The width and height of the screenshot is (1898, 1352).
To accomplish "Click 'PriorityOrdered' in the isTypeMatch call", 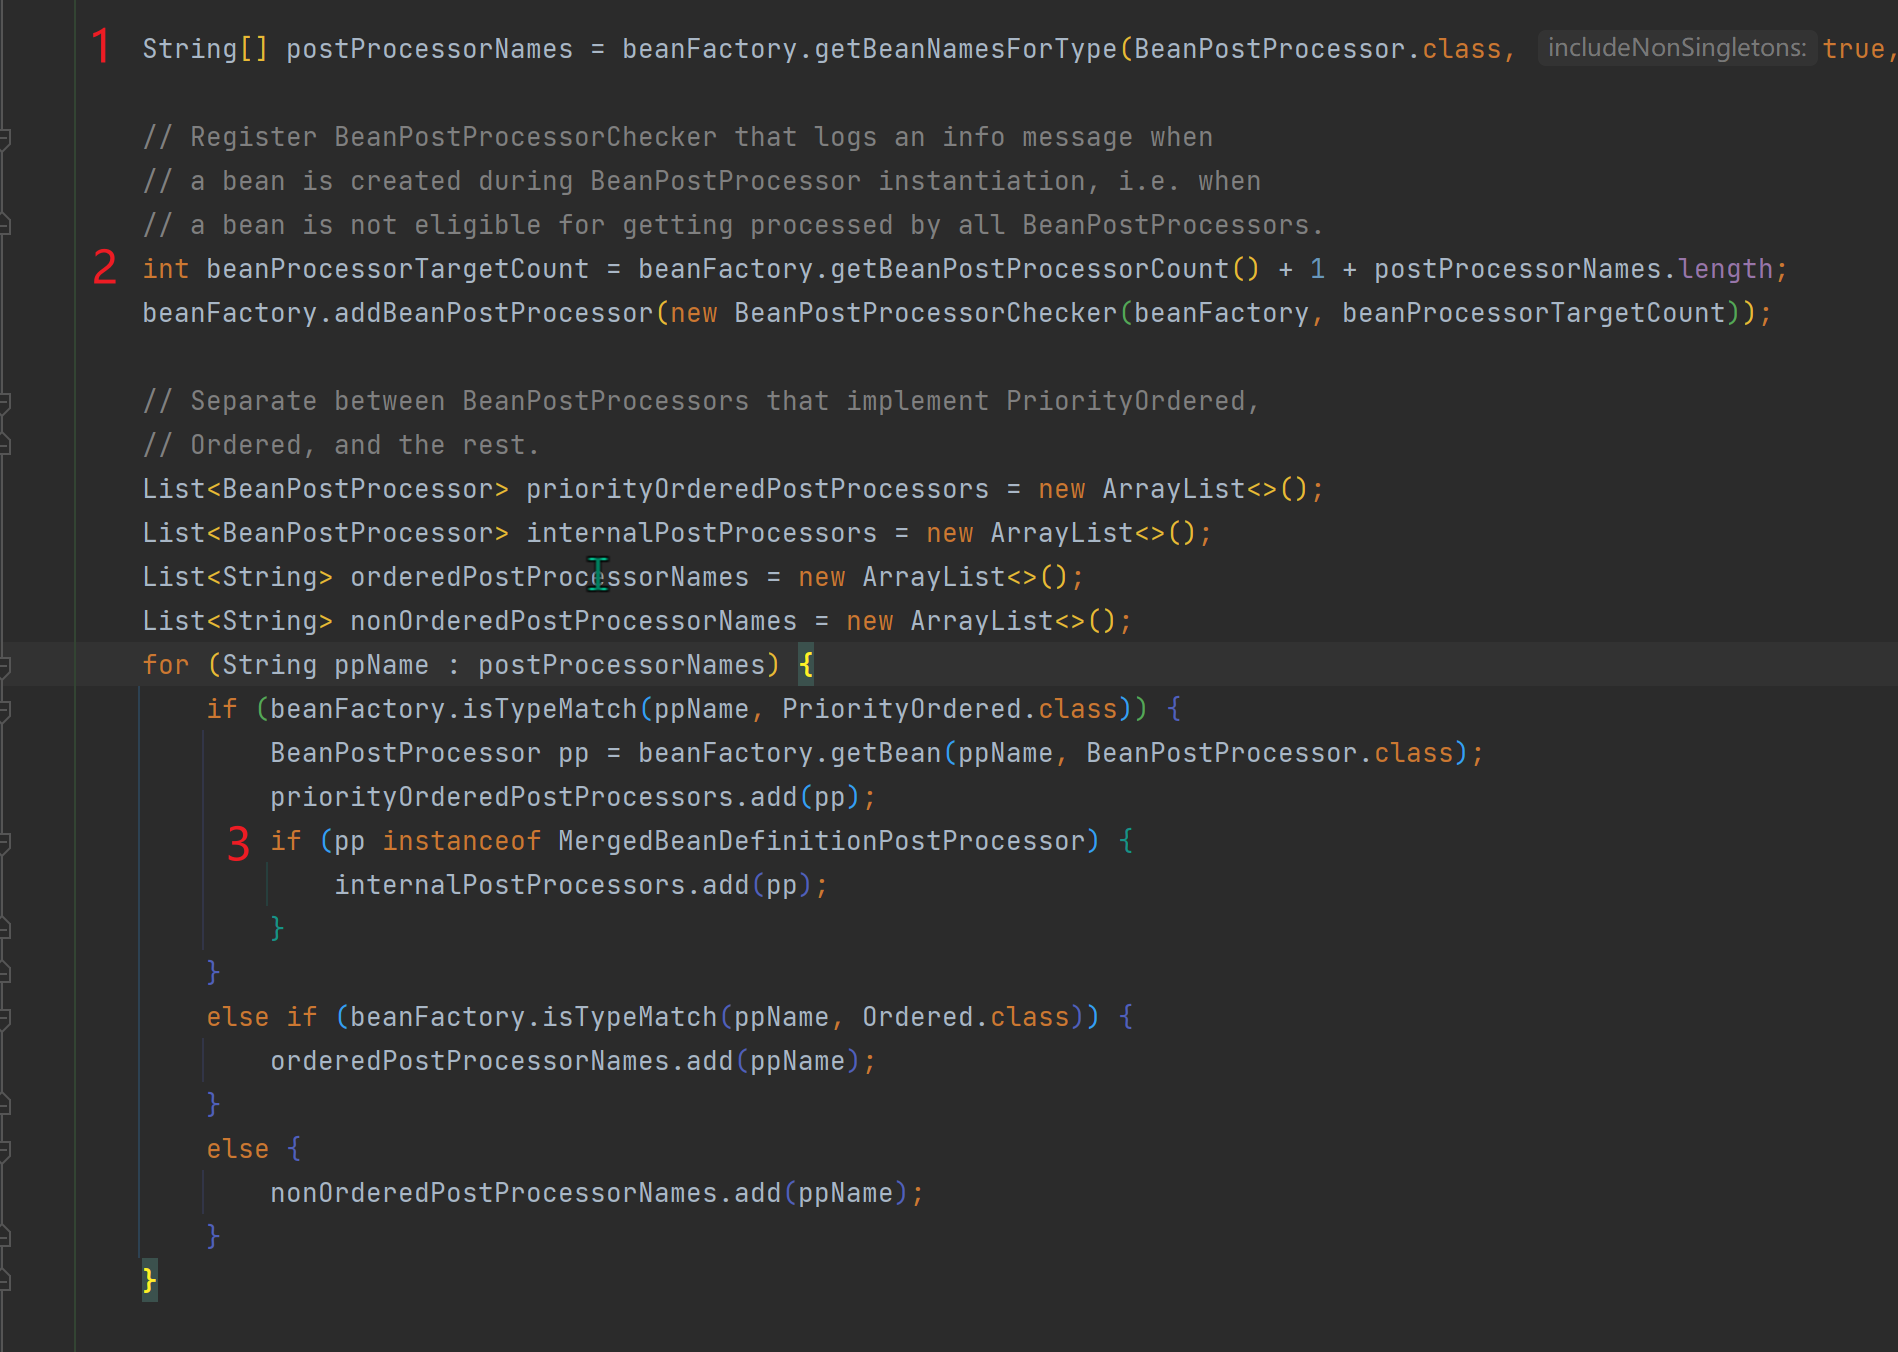I will 901,709.
